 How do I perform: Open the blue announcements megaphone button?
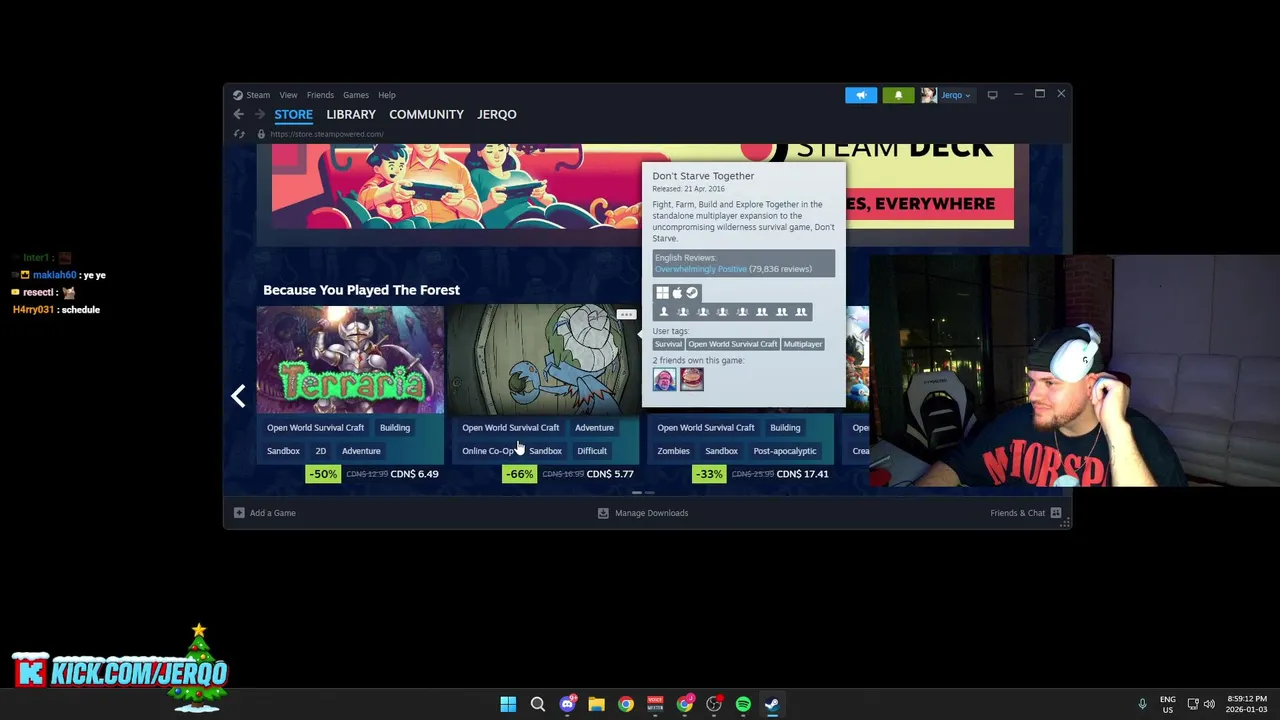pos(861,95)
